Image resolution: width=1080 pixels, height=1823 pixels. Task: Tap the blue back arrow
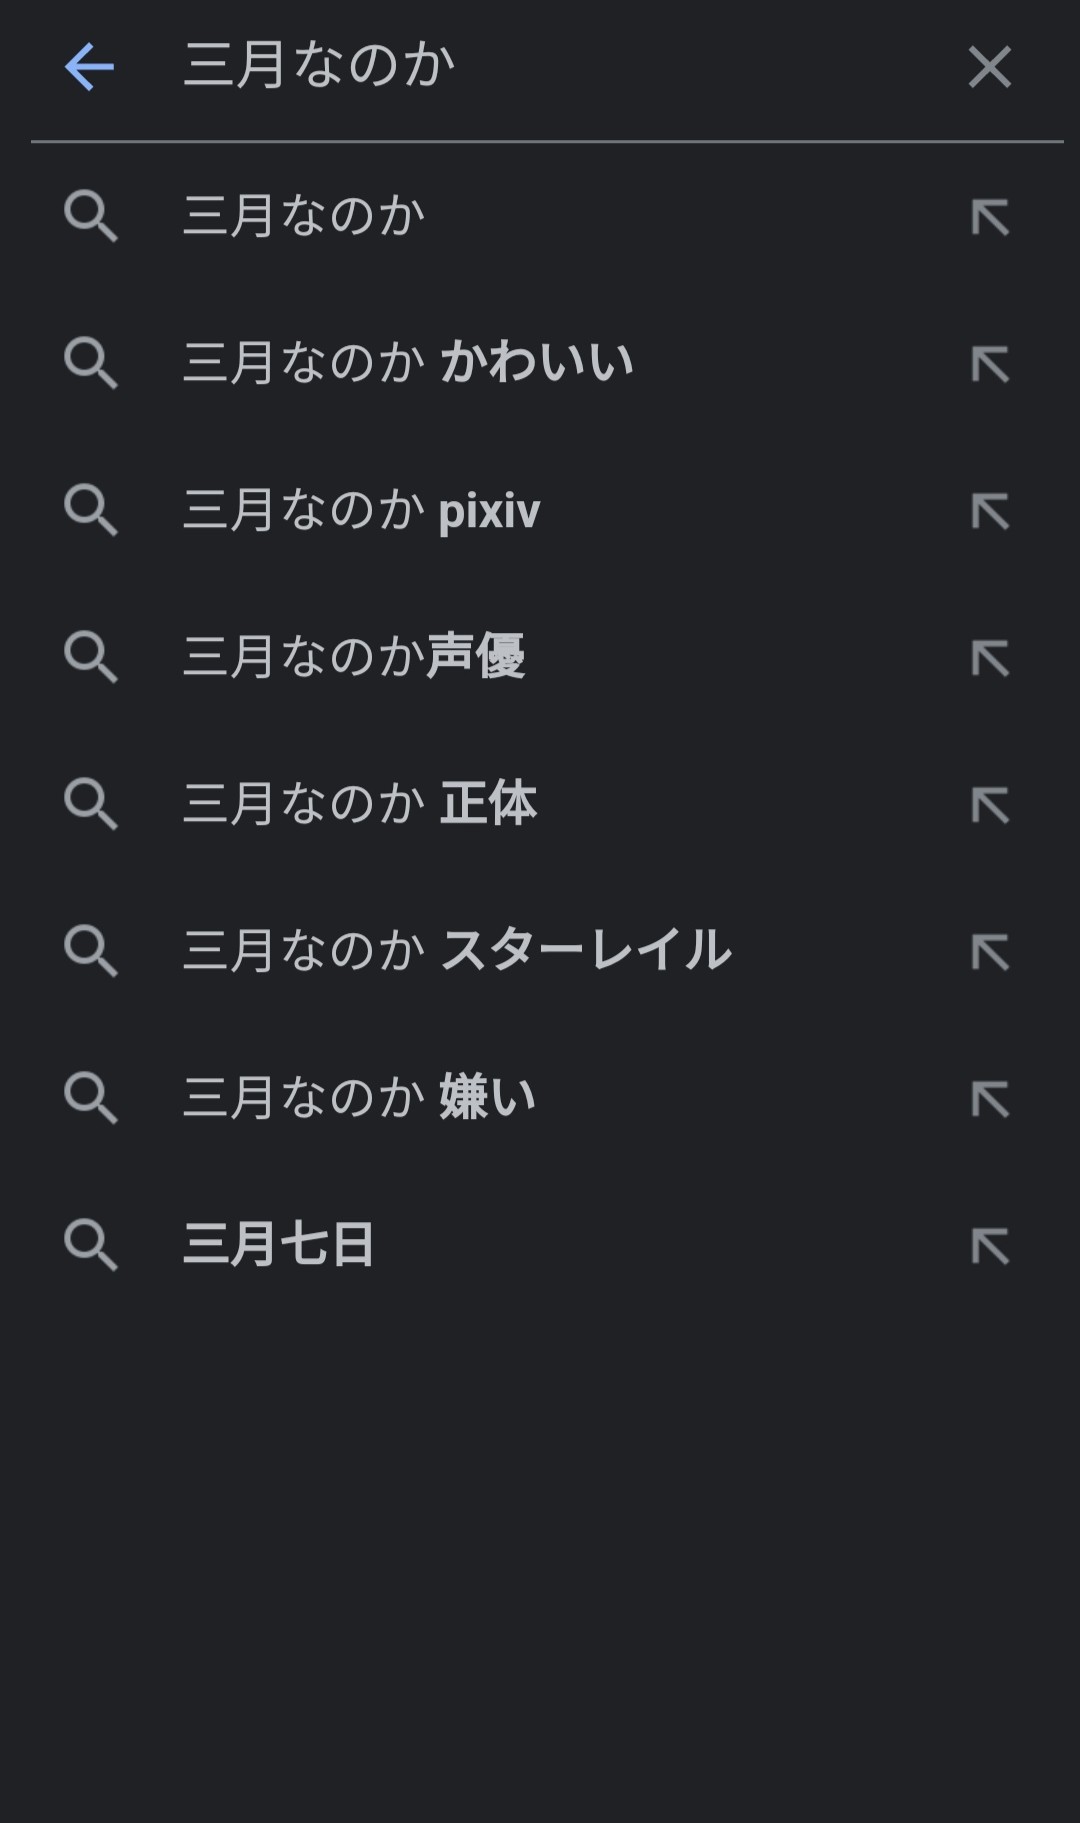pos(89,67)
